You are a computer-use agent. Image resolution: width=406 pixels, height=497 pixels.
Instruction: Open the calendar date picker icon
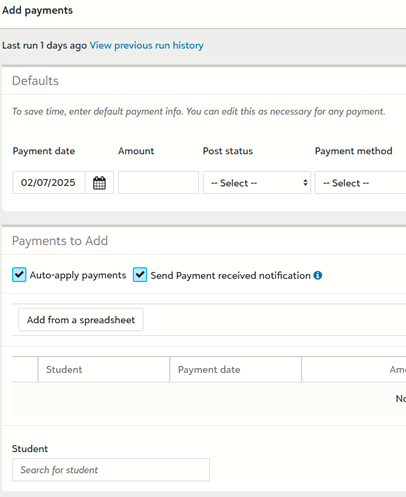99,183
